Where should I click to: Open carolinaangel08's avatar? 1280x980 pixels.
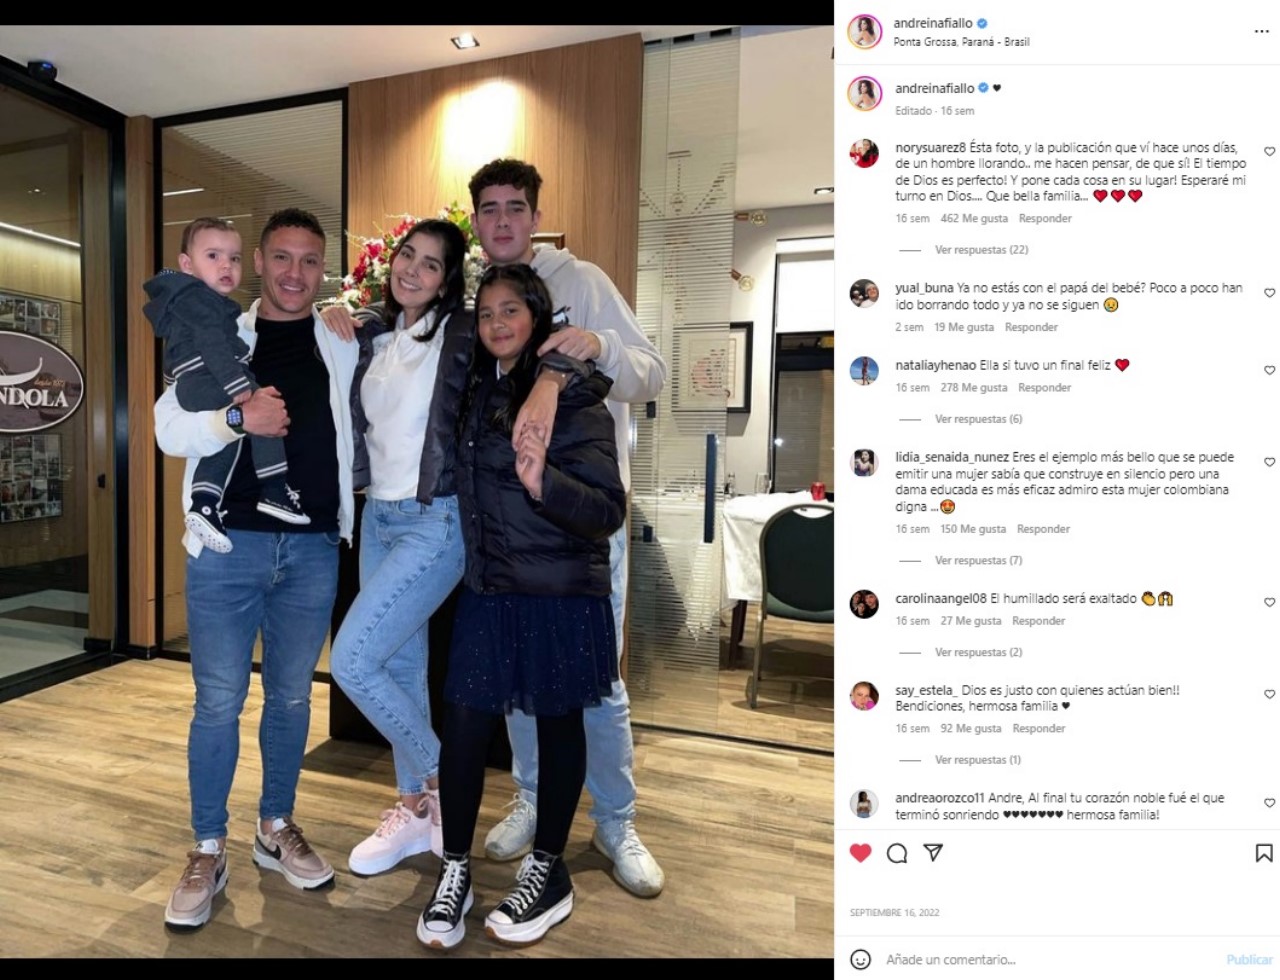pos(864,604)
